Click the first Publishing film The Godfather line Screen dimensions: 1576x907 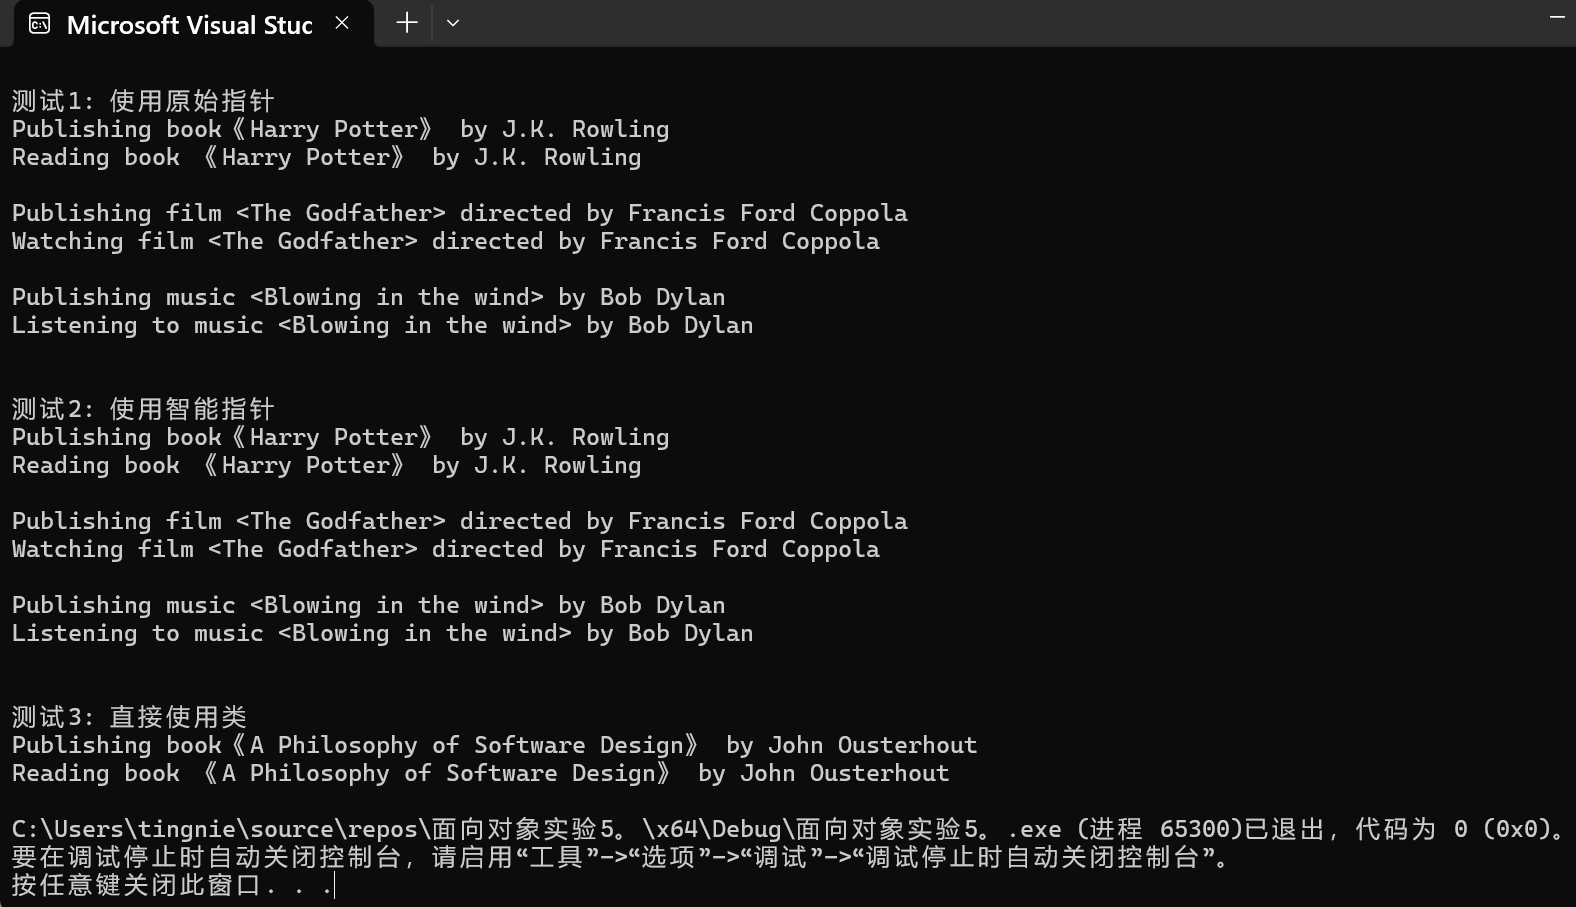click(459, 213)
